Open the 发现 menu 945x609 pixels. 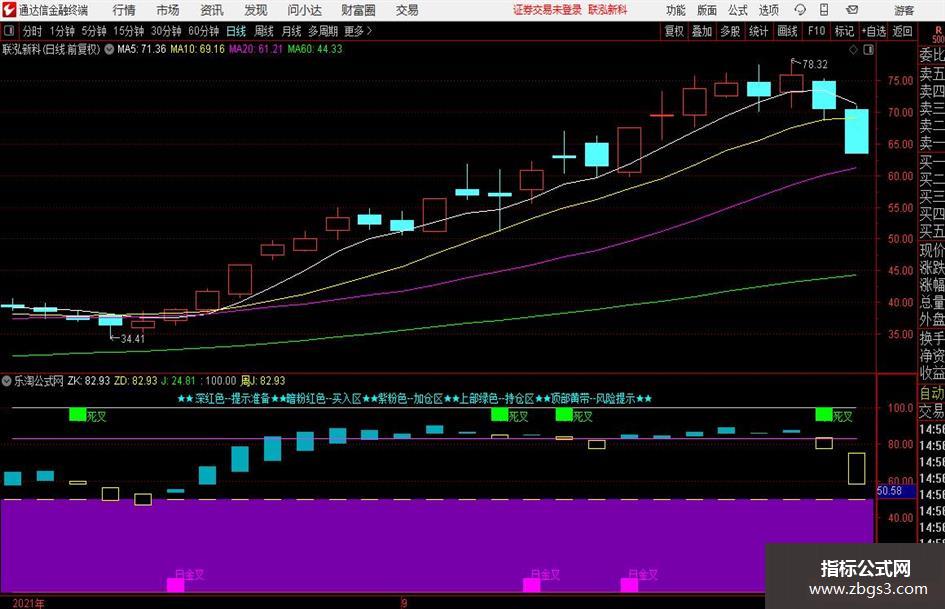[256, 10]
